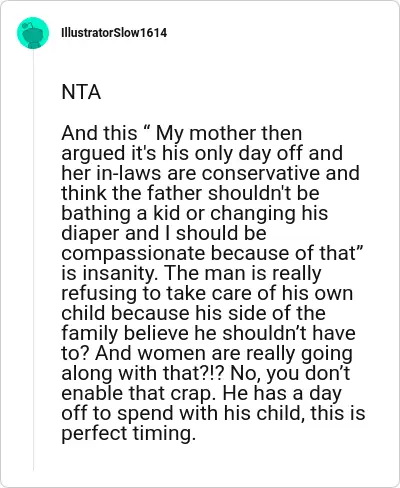Click the phrase "enable that crap."

(x=139, y=393)
